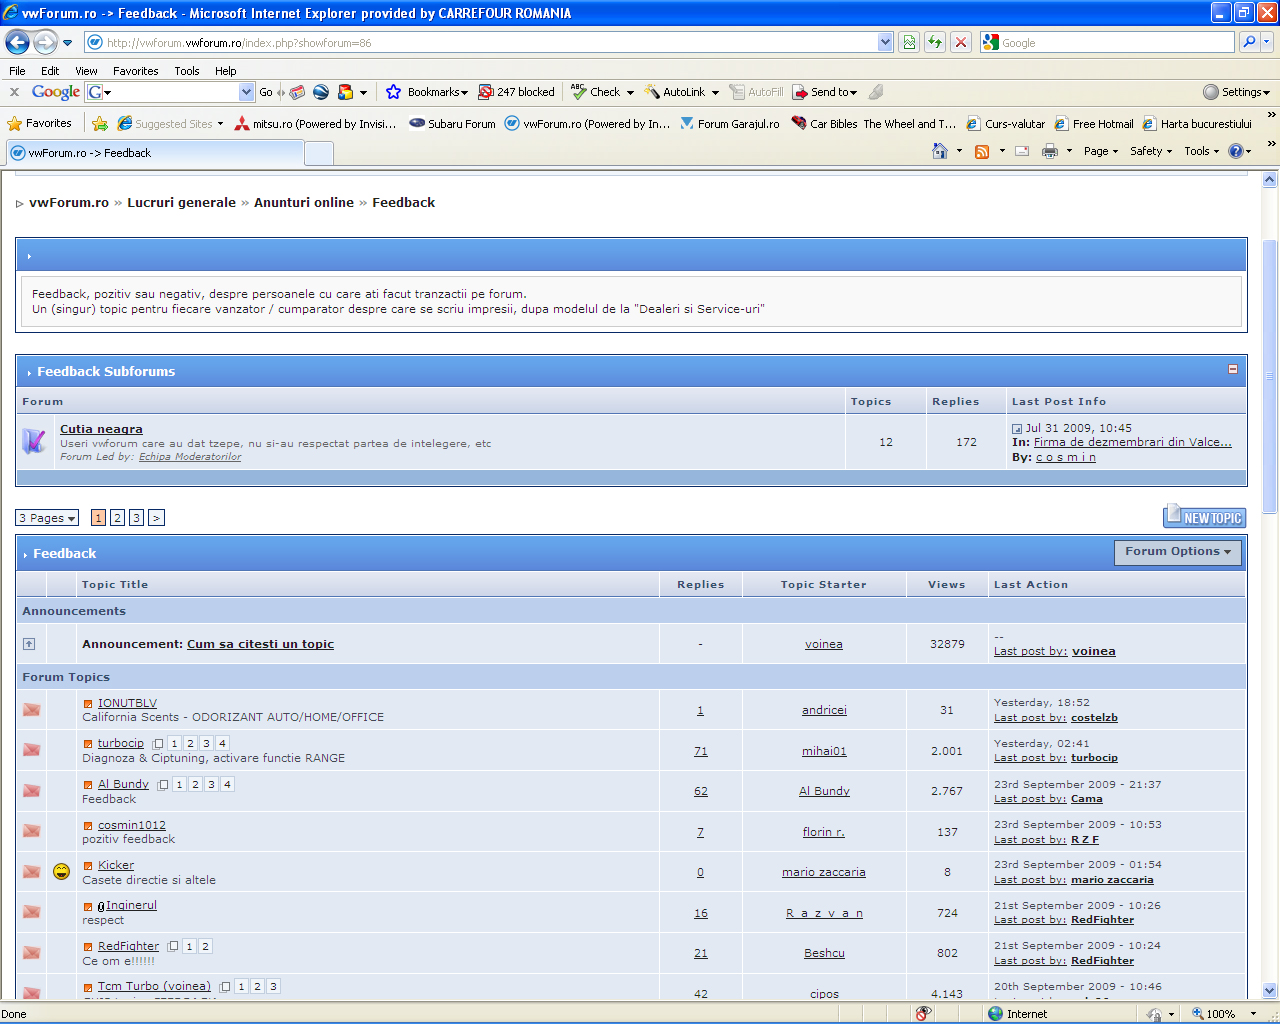This screenshot has height=1024, width=1280.
Task: Click the Cutia neagra forum folder icon
Action: (34, 441)
